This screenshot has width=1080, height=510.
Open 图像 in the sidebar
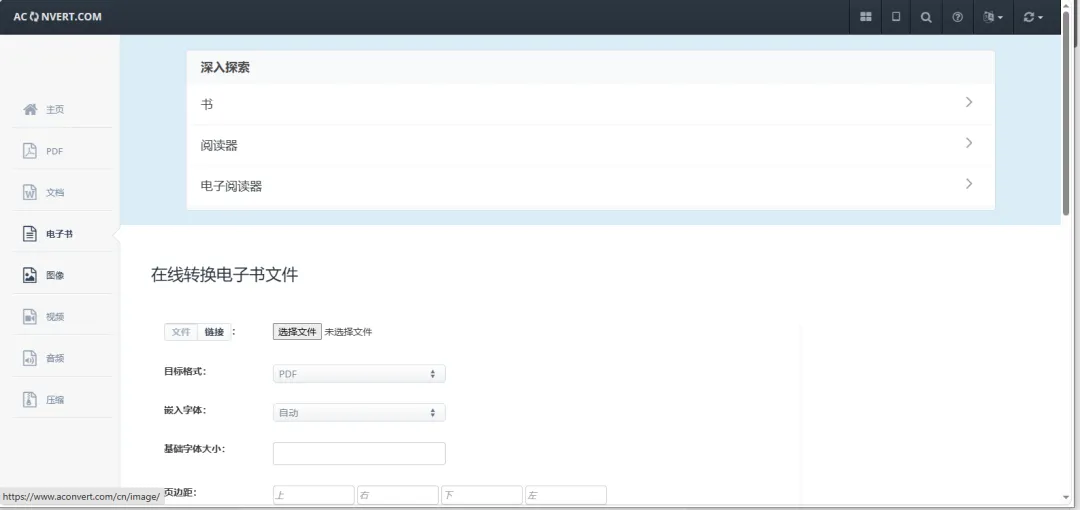(x=55, y=275)
